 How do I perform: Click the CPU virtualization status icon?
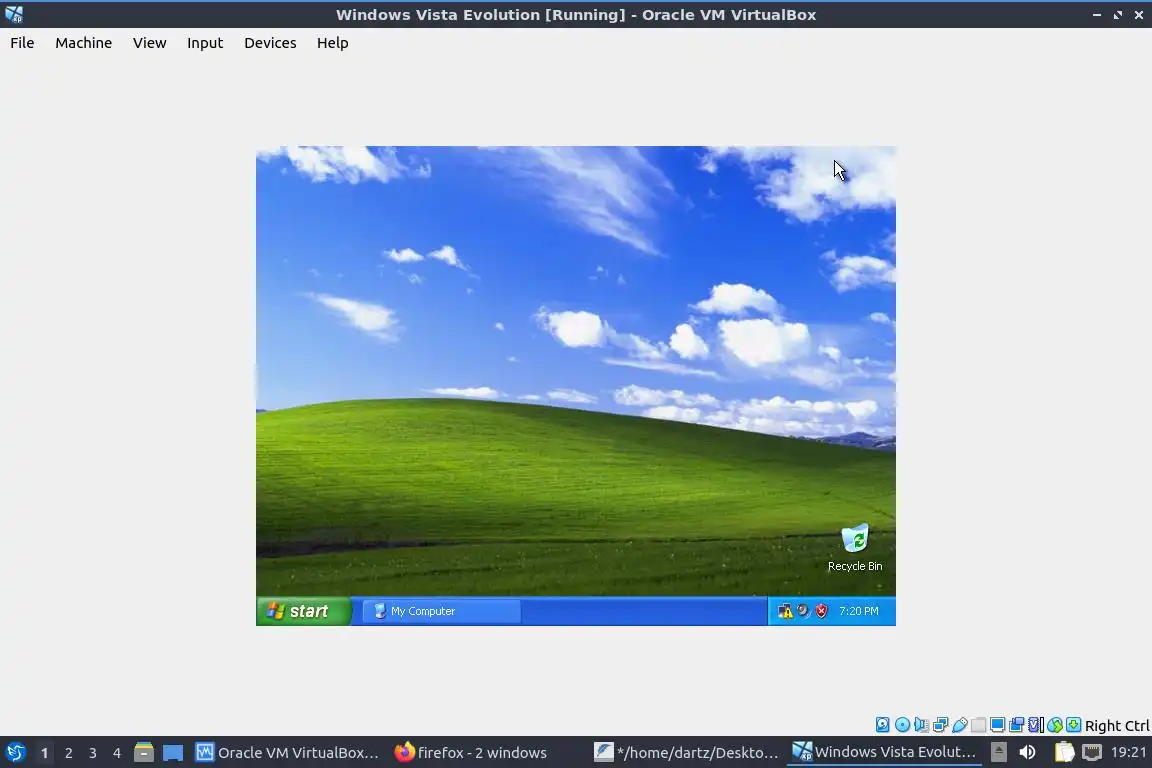tap(1036, 725)
